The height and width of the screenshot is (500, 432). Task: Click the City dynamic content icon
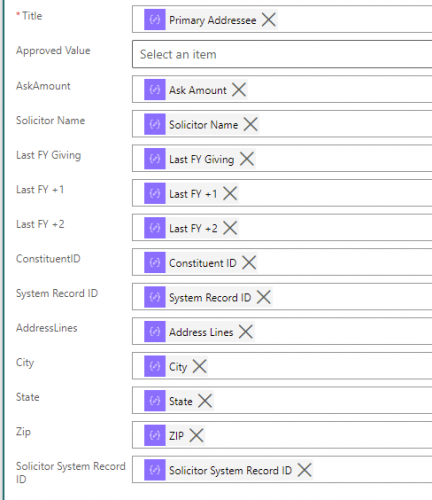[155, 366]
